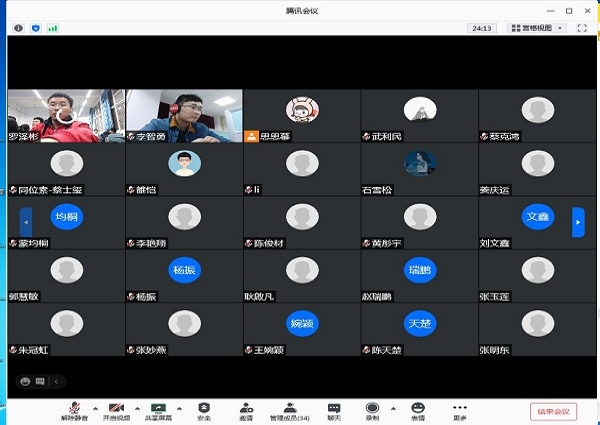Click the 24:13 meeting timer
600x425 pixels.
click(482, 28)
